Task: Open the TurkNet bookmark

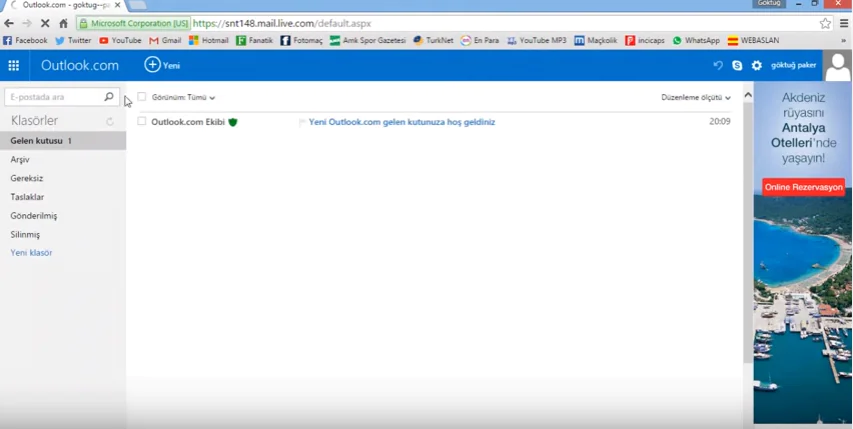Action: (433, 40)
